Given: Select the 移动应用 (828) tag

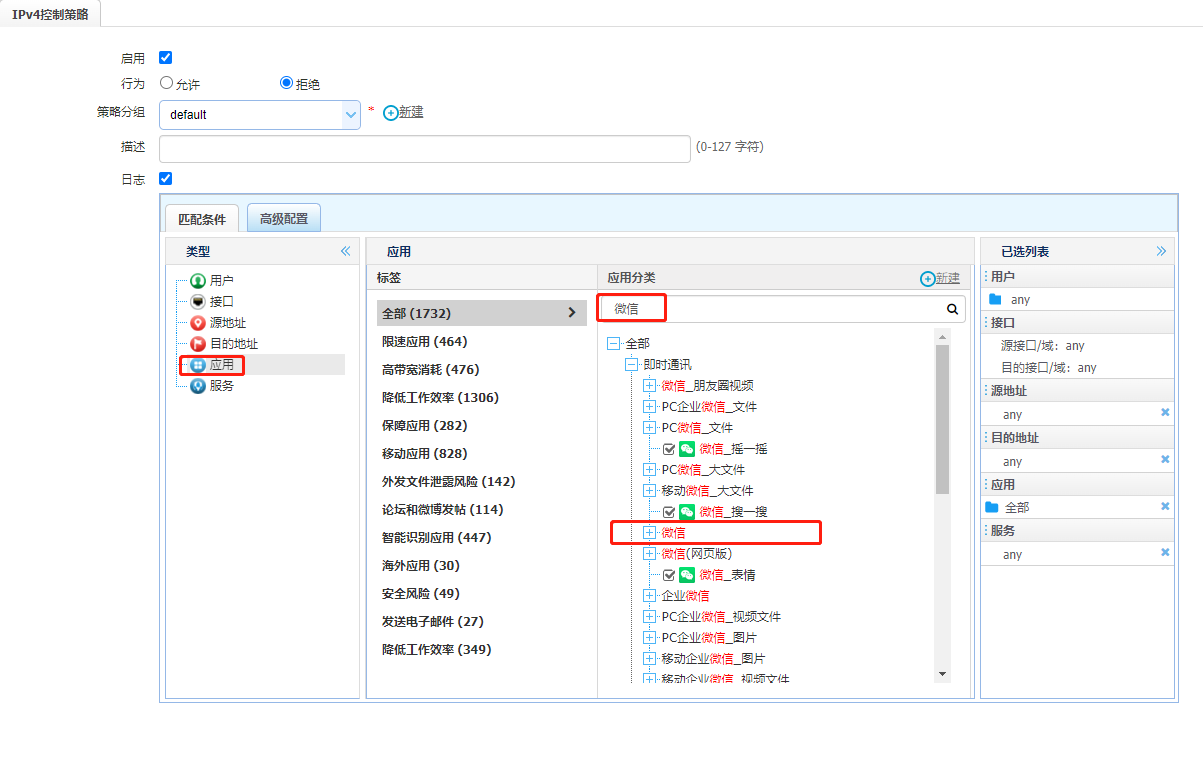Looking at the screenshot, I should pyautogui.click(x=424, y=453).
